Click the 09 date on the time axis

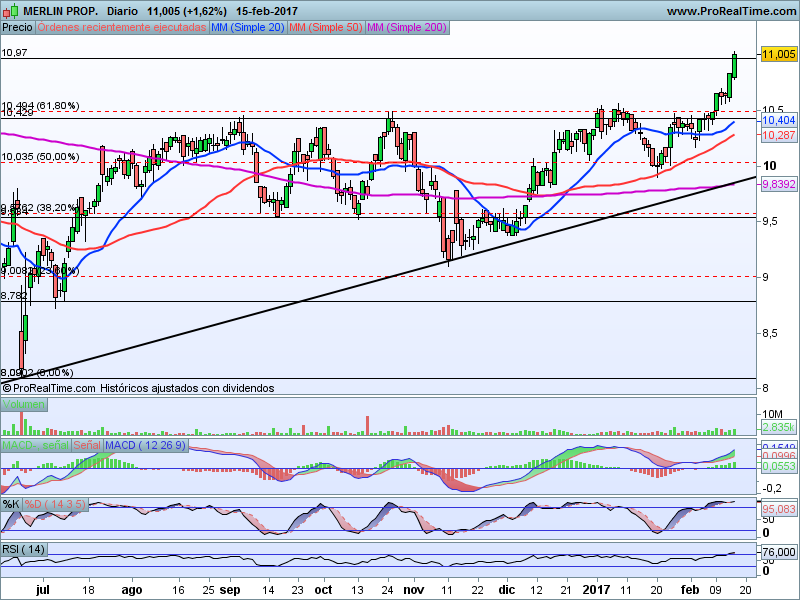[x=716, y=590]
